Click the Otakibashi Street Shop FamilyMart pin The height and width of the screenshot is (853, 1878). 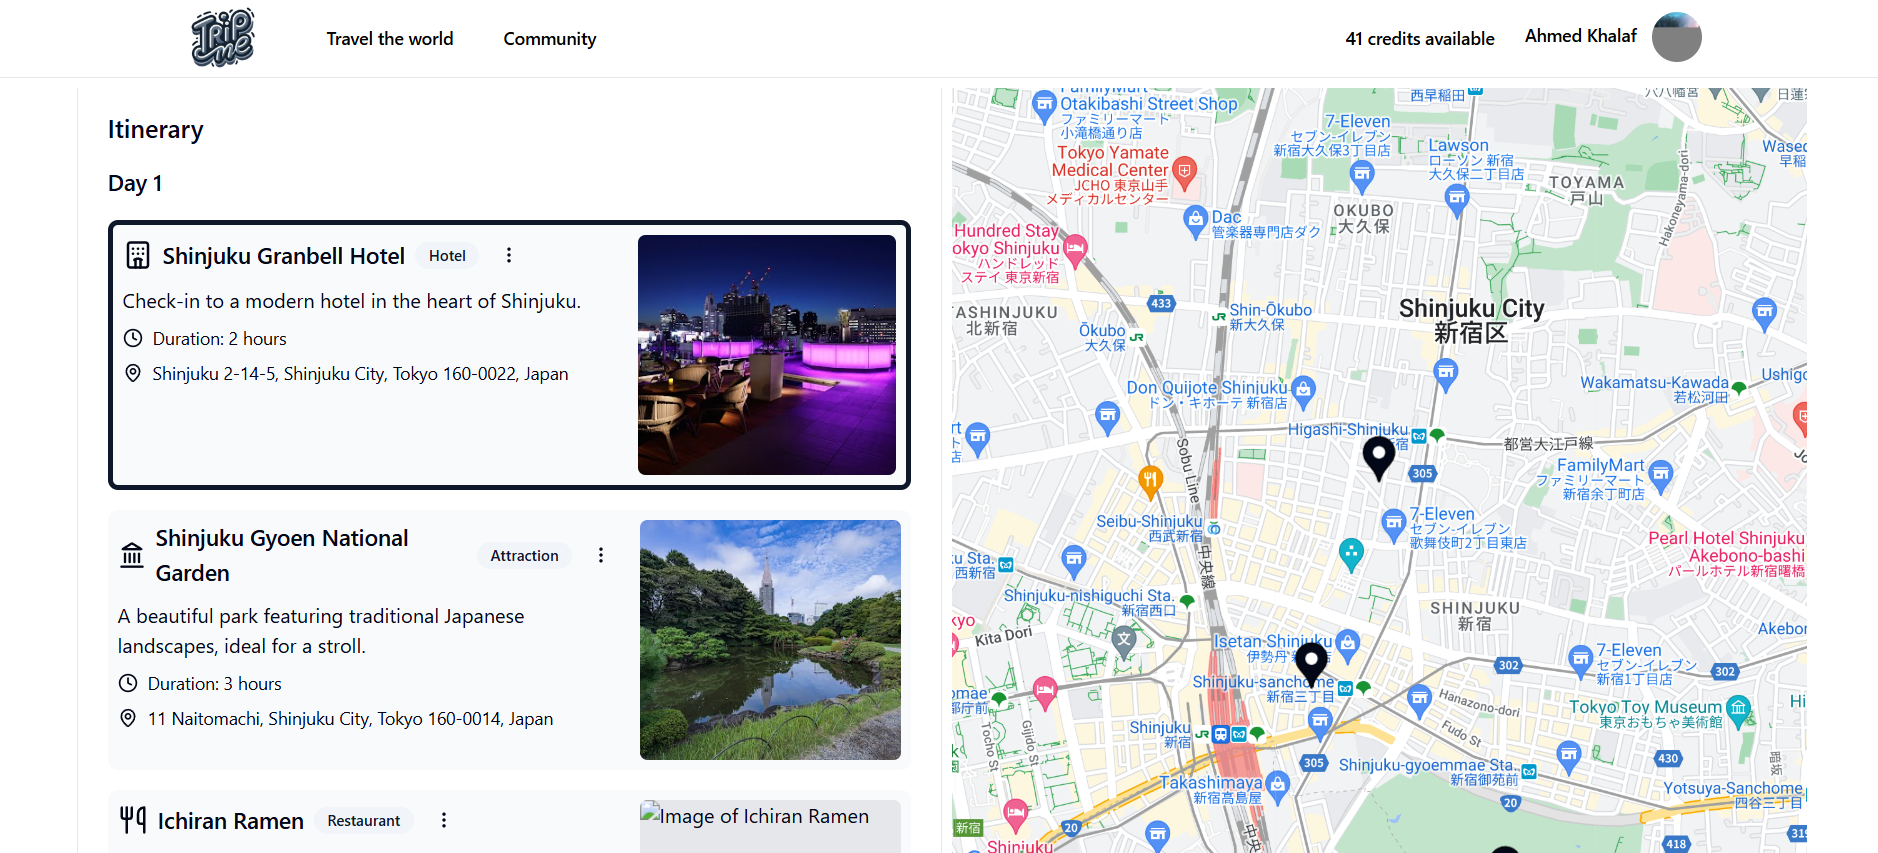[1044, 104]
